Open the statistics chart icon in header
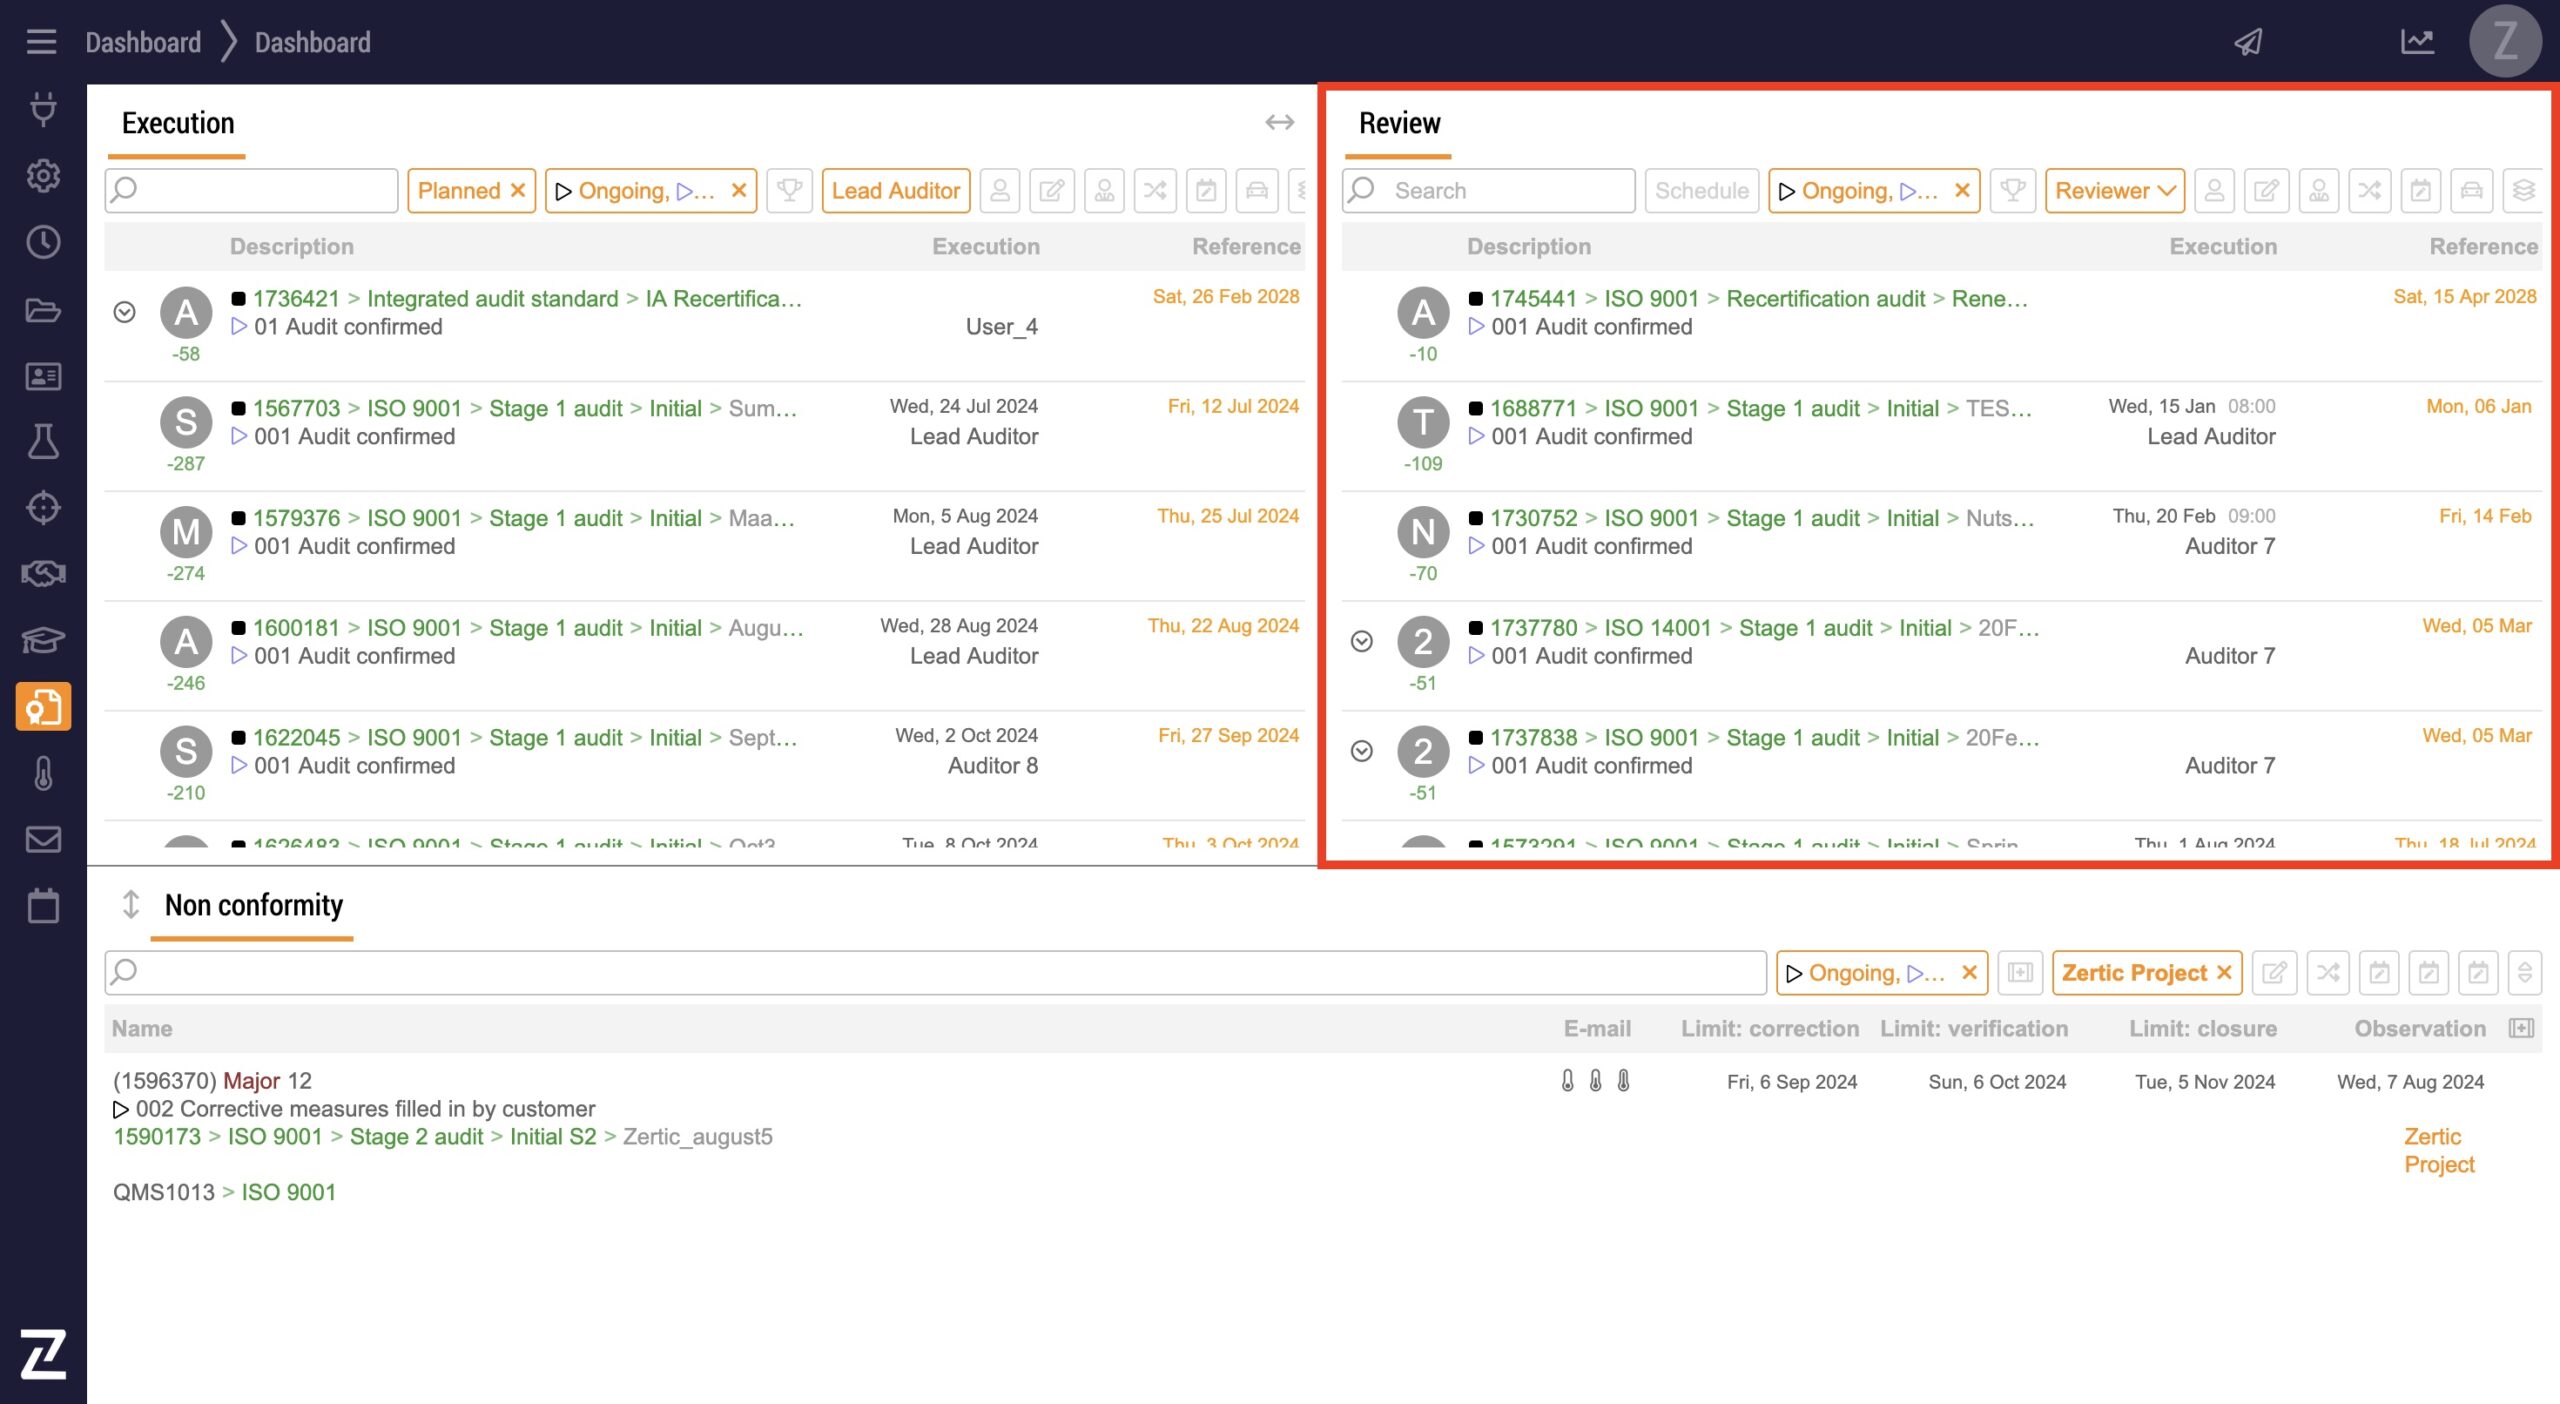 [2417, 42]
